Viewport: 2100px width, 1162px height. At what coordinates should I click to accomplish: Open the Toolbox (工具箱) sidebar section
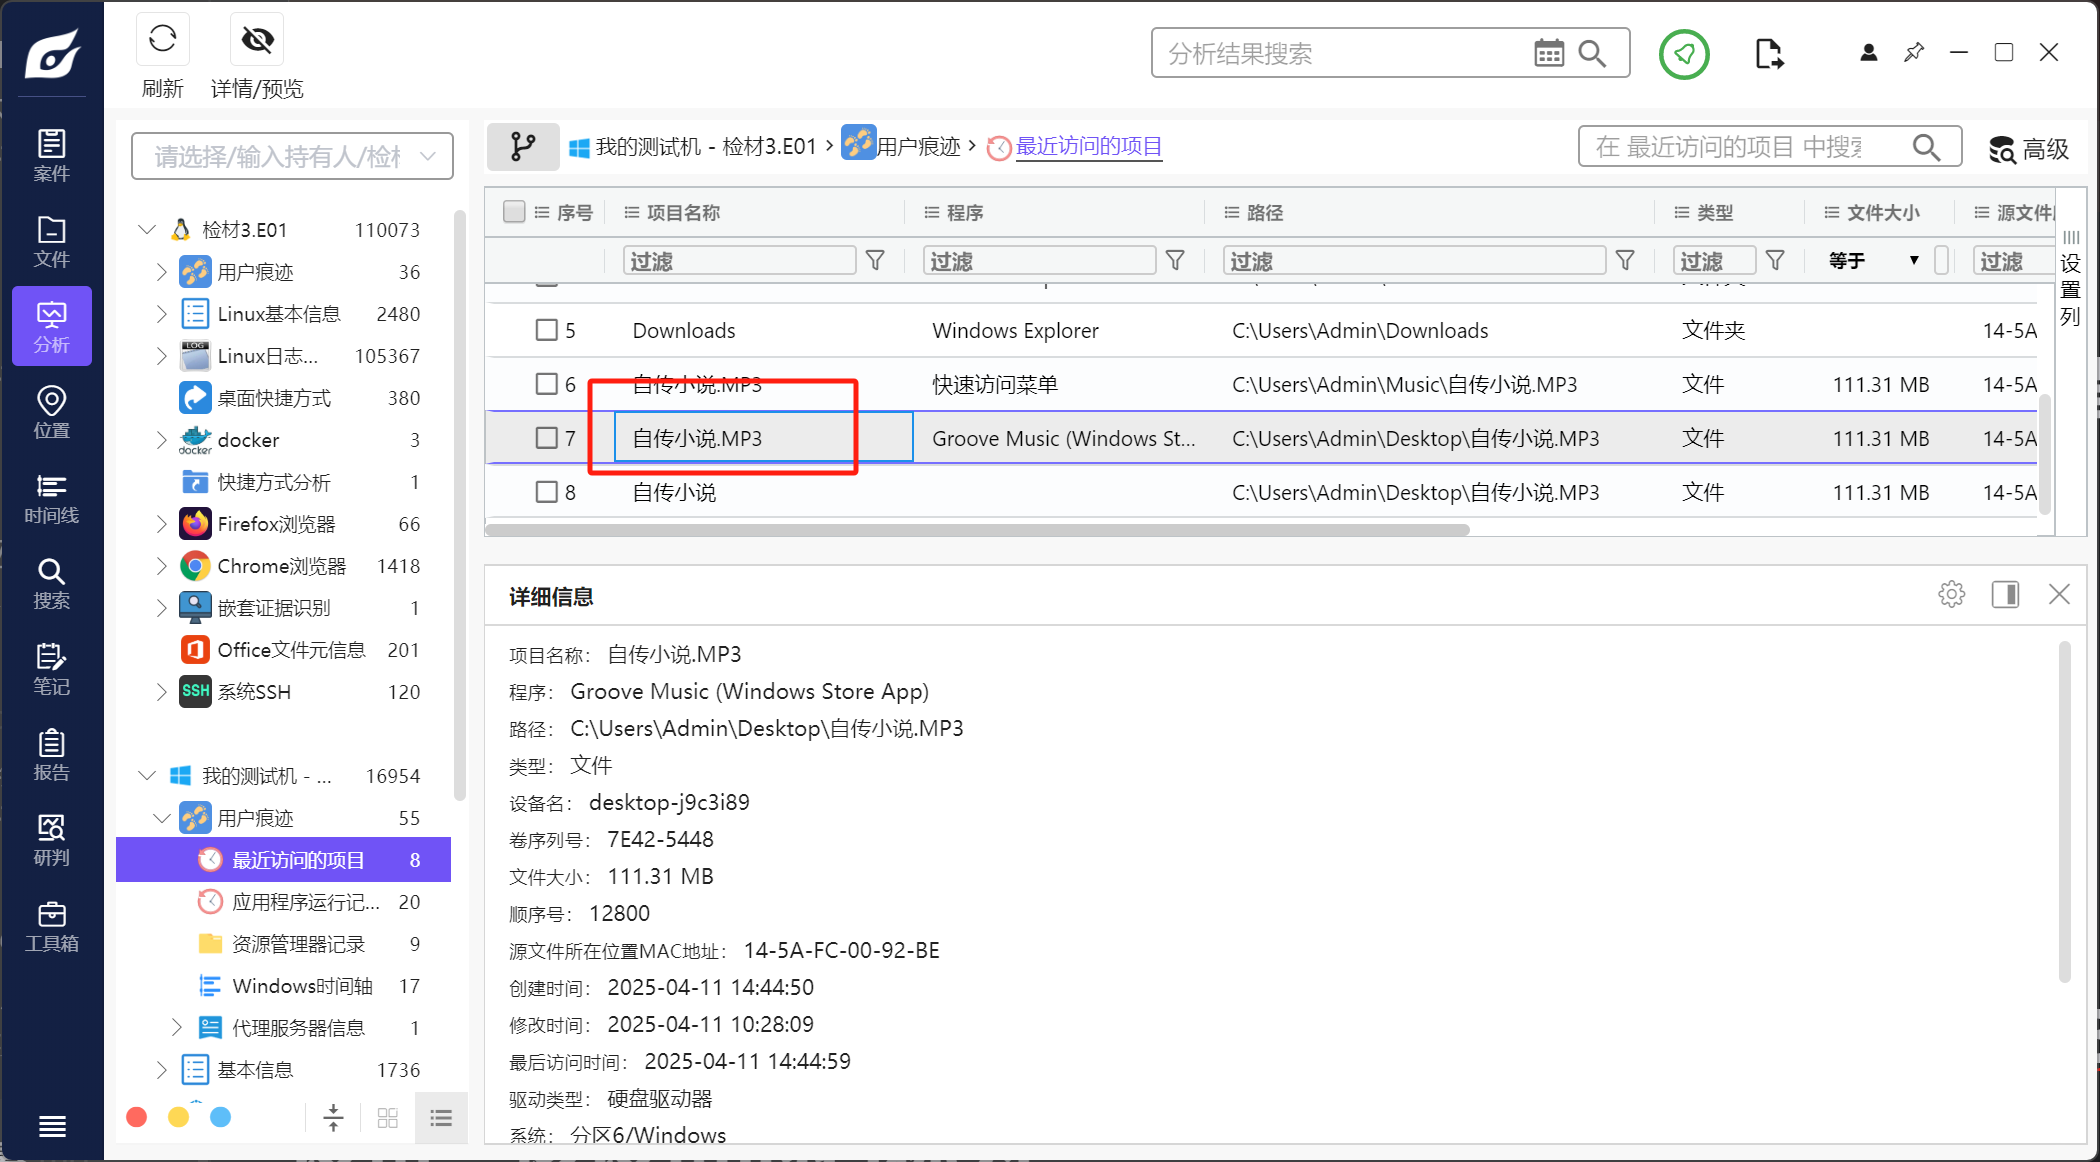pos(52,926)
